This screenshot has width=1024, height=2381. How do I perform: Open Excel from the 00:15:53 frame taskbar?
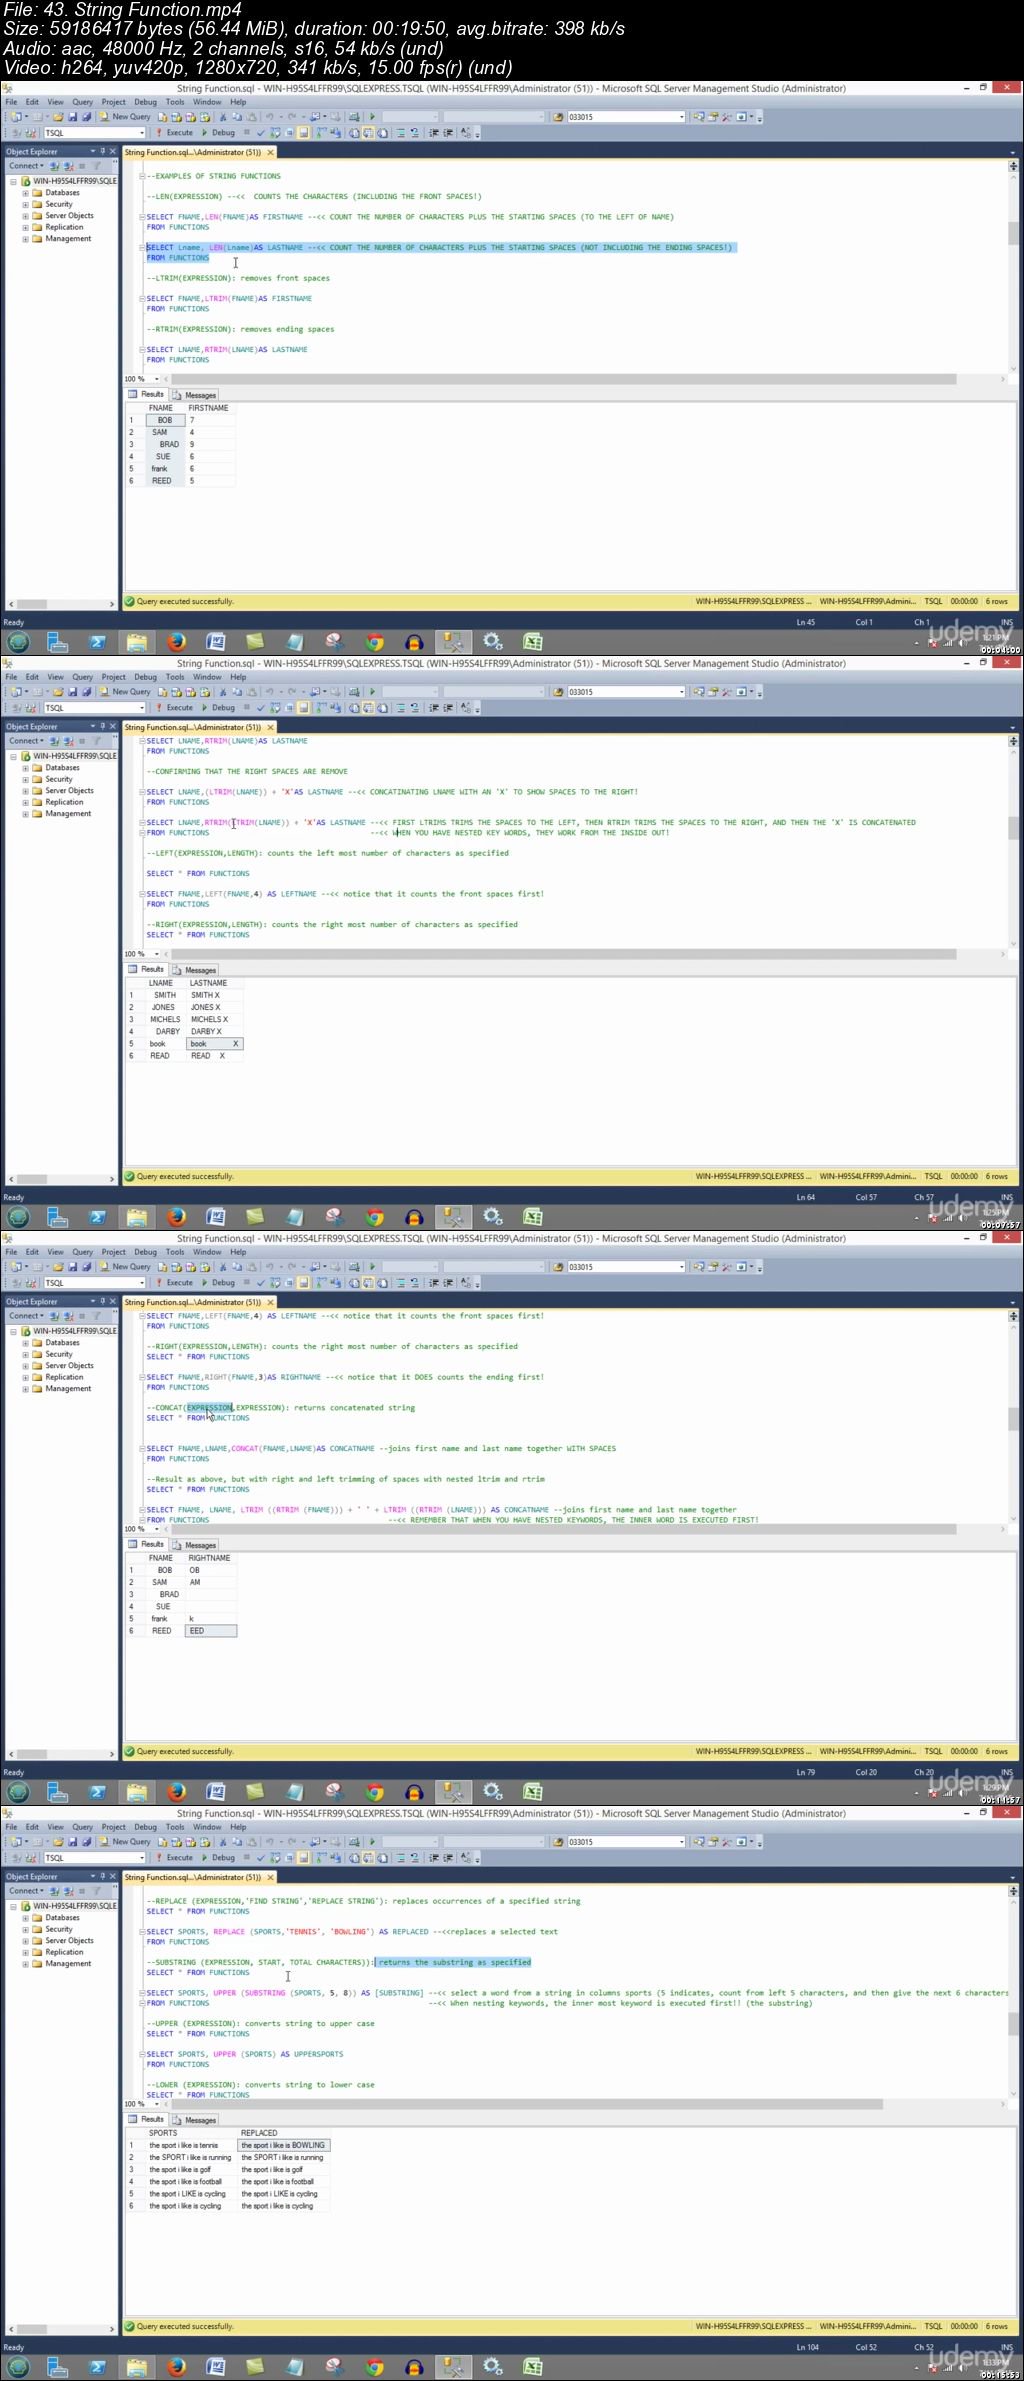tap(533, 2367)
